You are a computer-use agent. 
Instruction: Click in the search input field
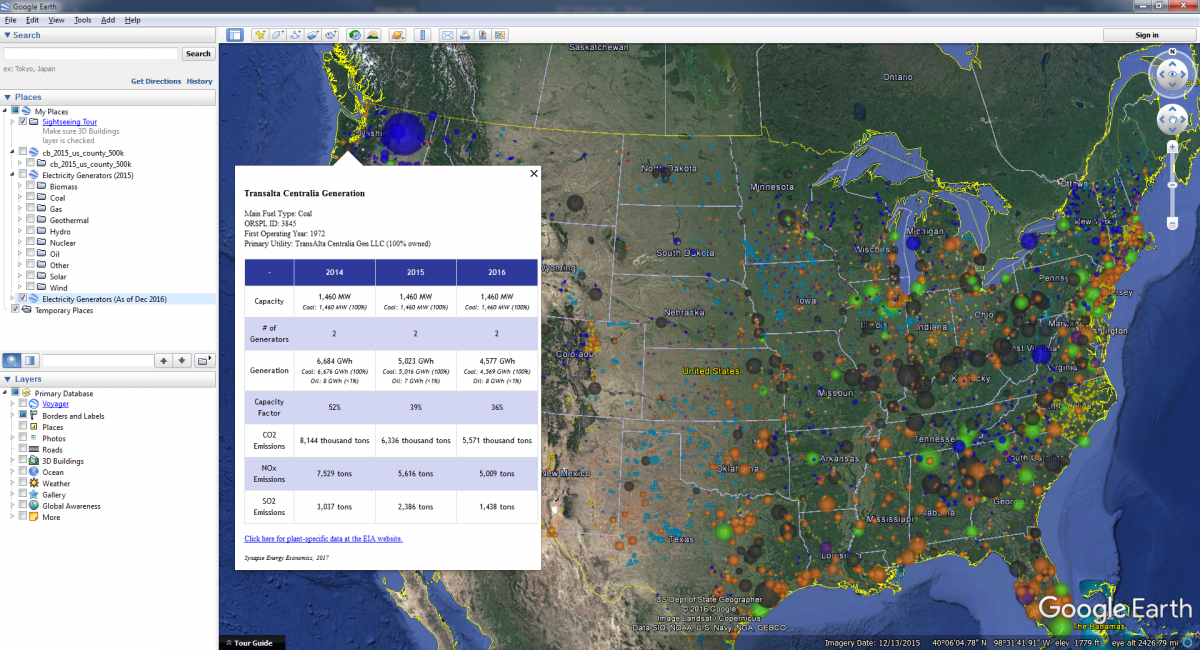point(91,54)
